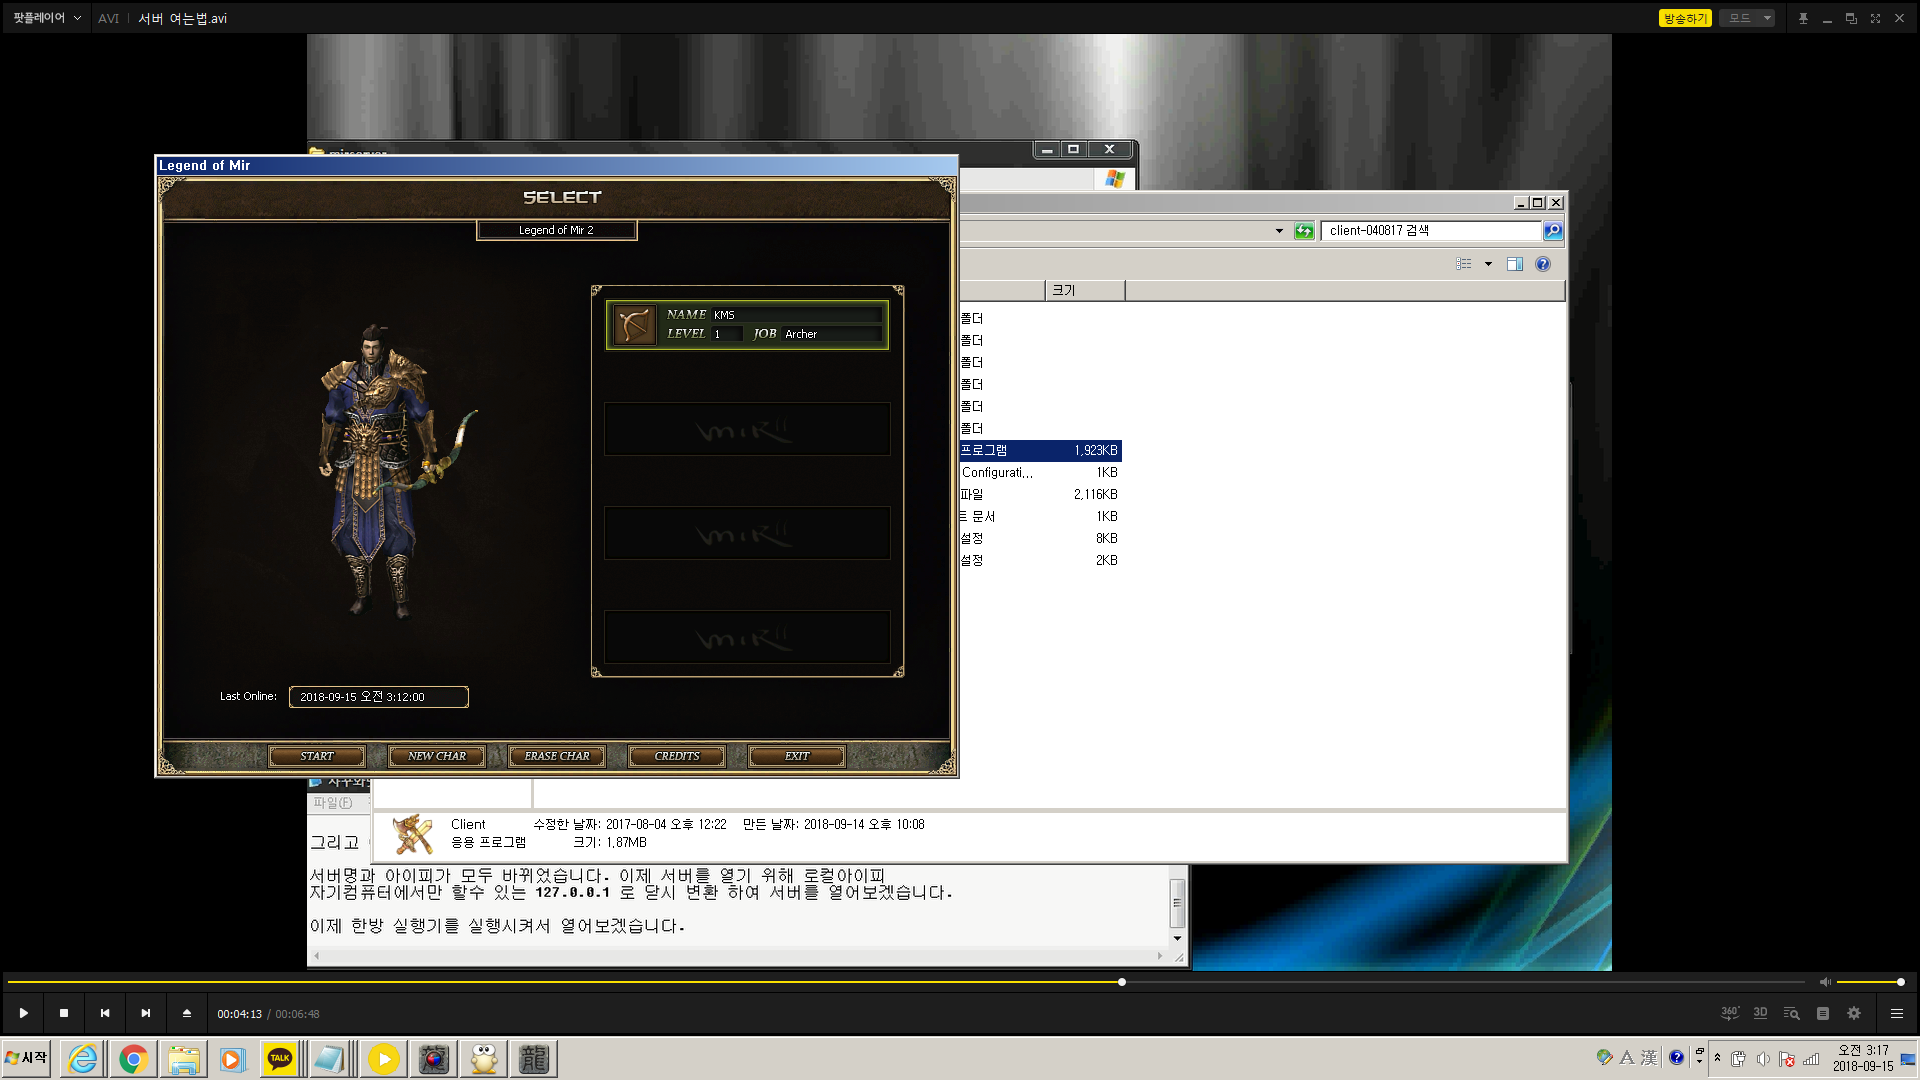
Task: Open file with the eject icon
Action: pyautogui.click(x=186, y=1013)
